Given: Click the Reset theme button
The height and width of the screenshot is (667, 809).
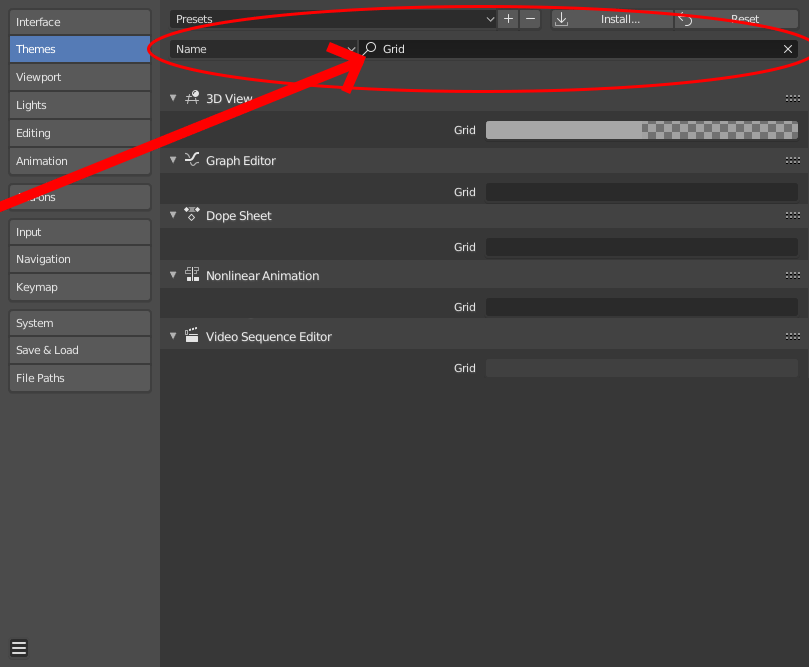Looking at the screenshot, I should point(737,19).
